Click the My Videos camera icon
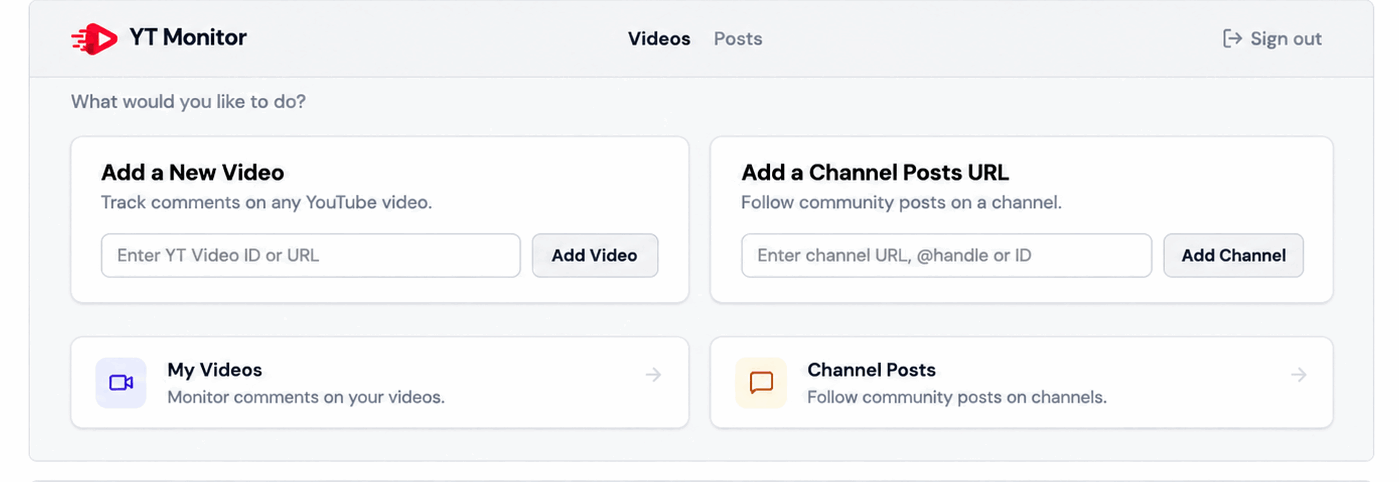 (121, 383)
